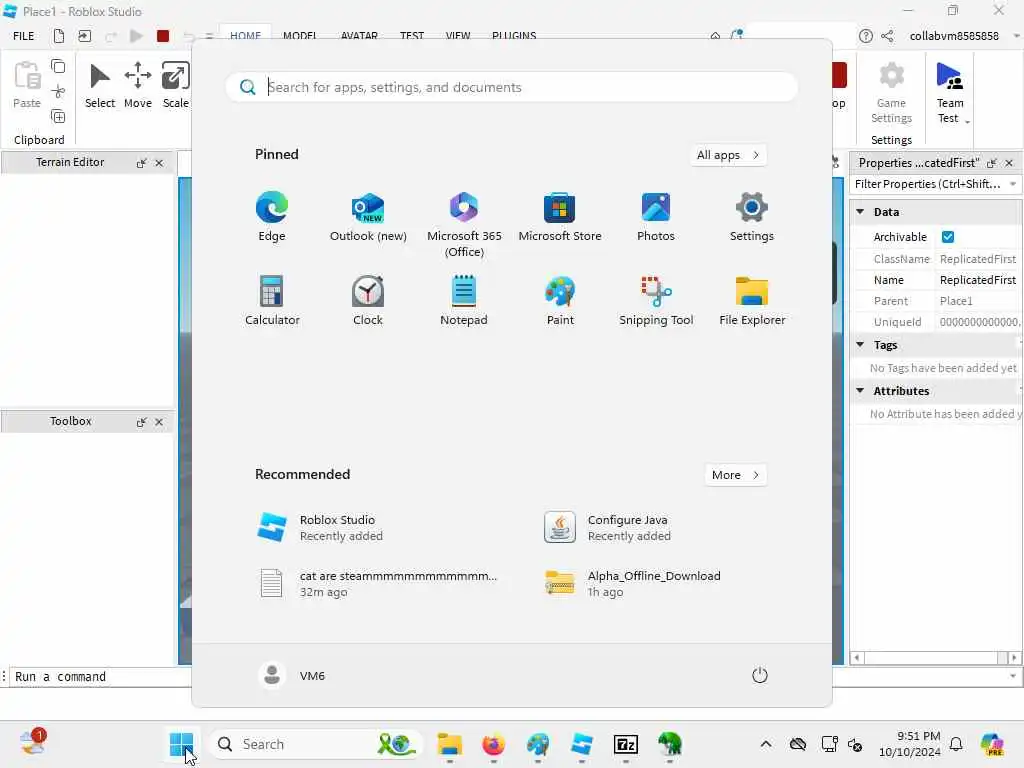Click the VM6 user account button
The height and width of the screenshot is (768, 1024).
tap(292, 675)
